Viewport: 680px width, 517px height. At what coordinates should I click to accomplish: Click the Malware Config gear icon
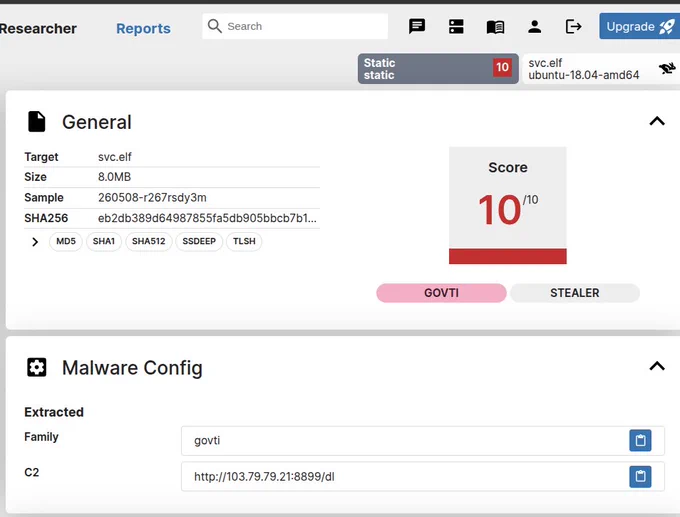[36, 367]
